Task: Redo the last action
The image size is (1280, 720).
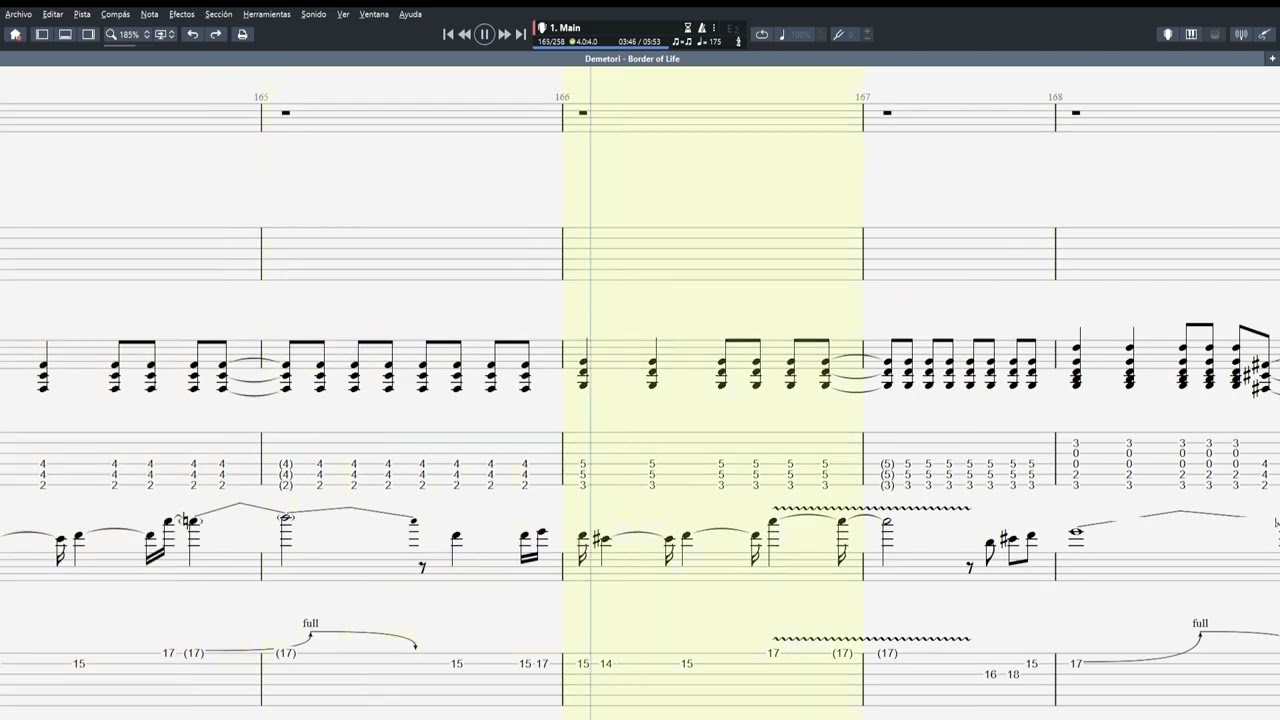Action: click(x=215, y=34)
